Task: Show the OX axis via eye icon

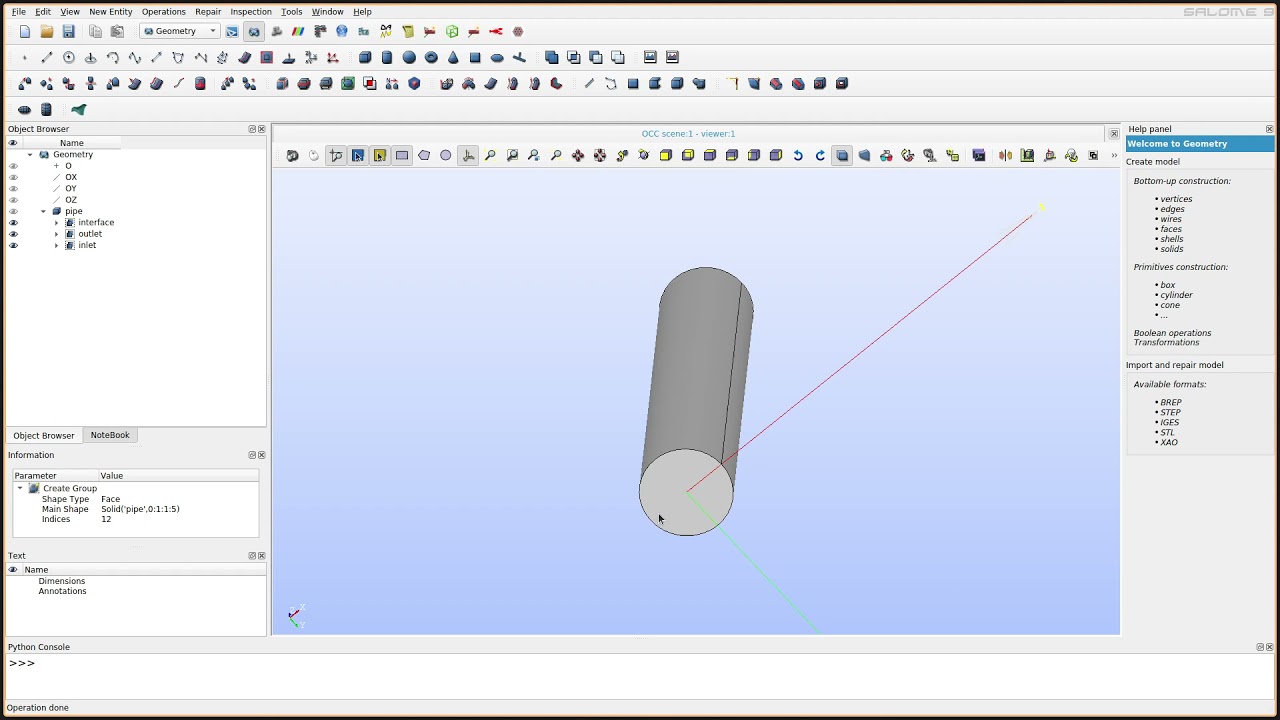Action: 13,177
